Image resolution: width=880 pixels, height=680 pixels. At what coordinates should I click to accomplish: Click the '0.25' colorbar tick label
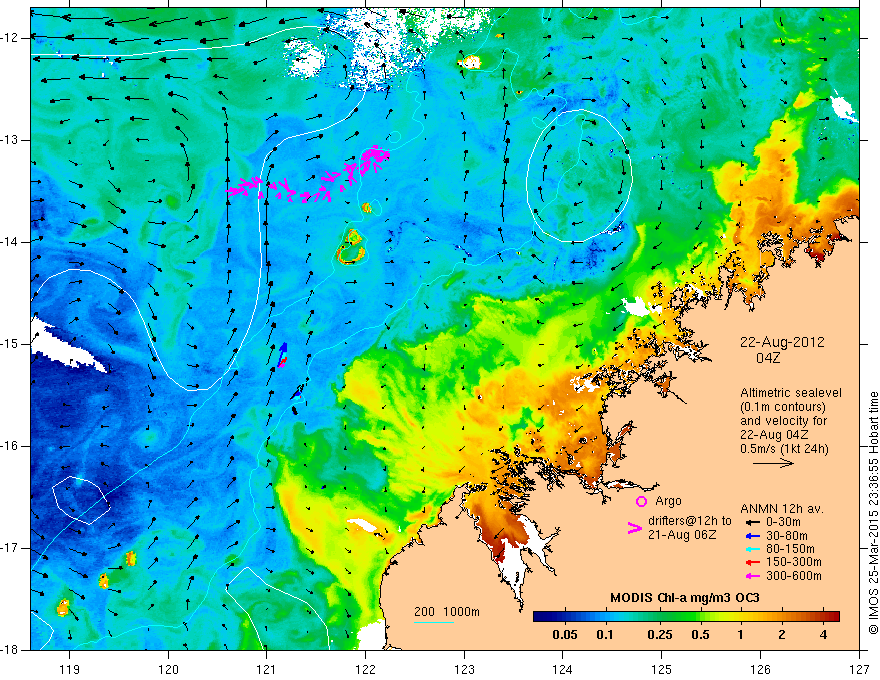659,635
